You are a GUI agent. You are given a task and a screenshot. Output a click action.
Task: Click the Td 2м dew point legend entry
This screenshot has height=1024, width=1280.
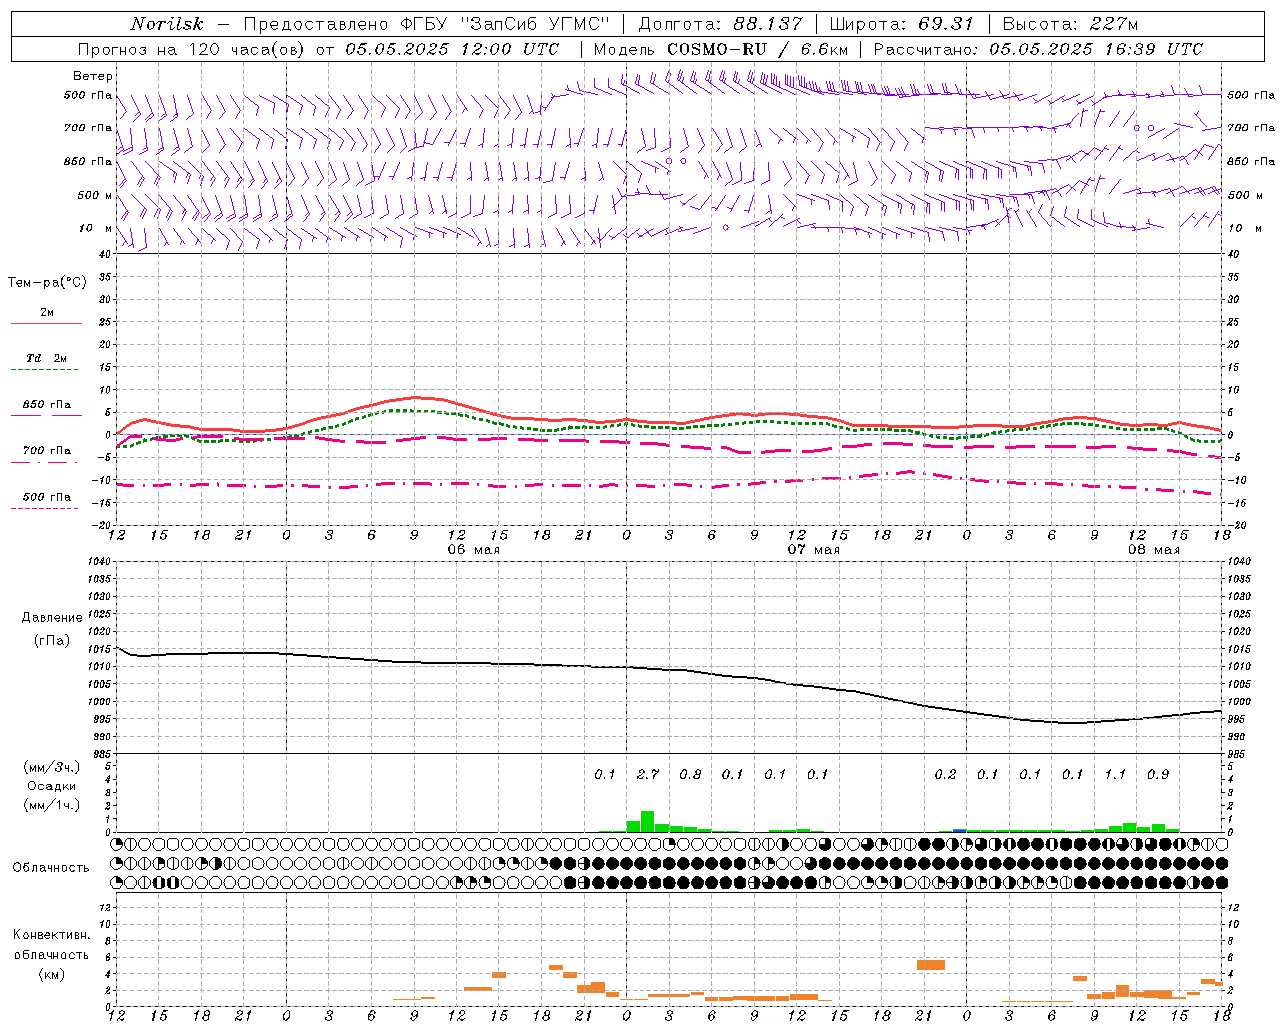pyautogui.click(x=47, y=358)
